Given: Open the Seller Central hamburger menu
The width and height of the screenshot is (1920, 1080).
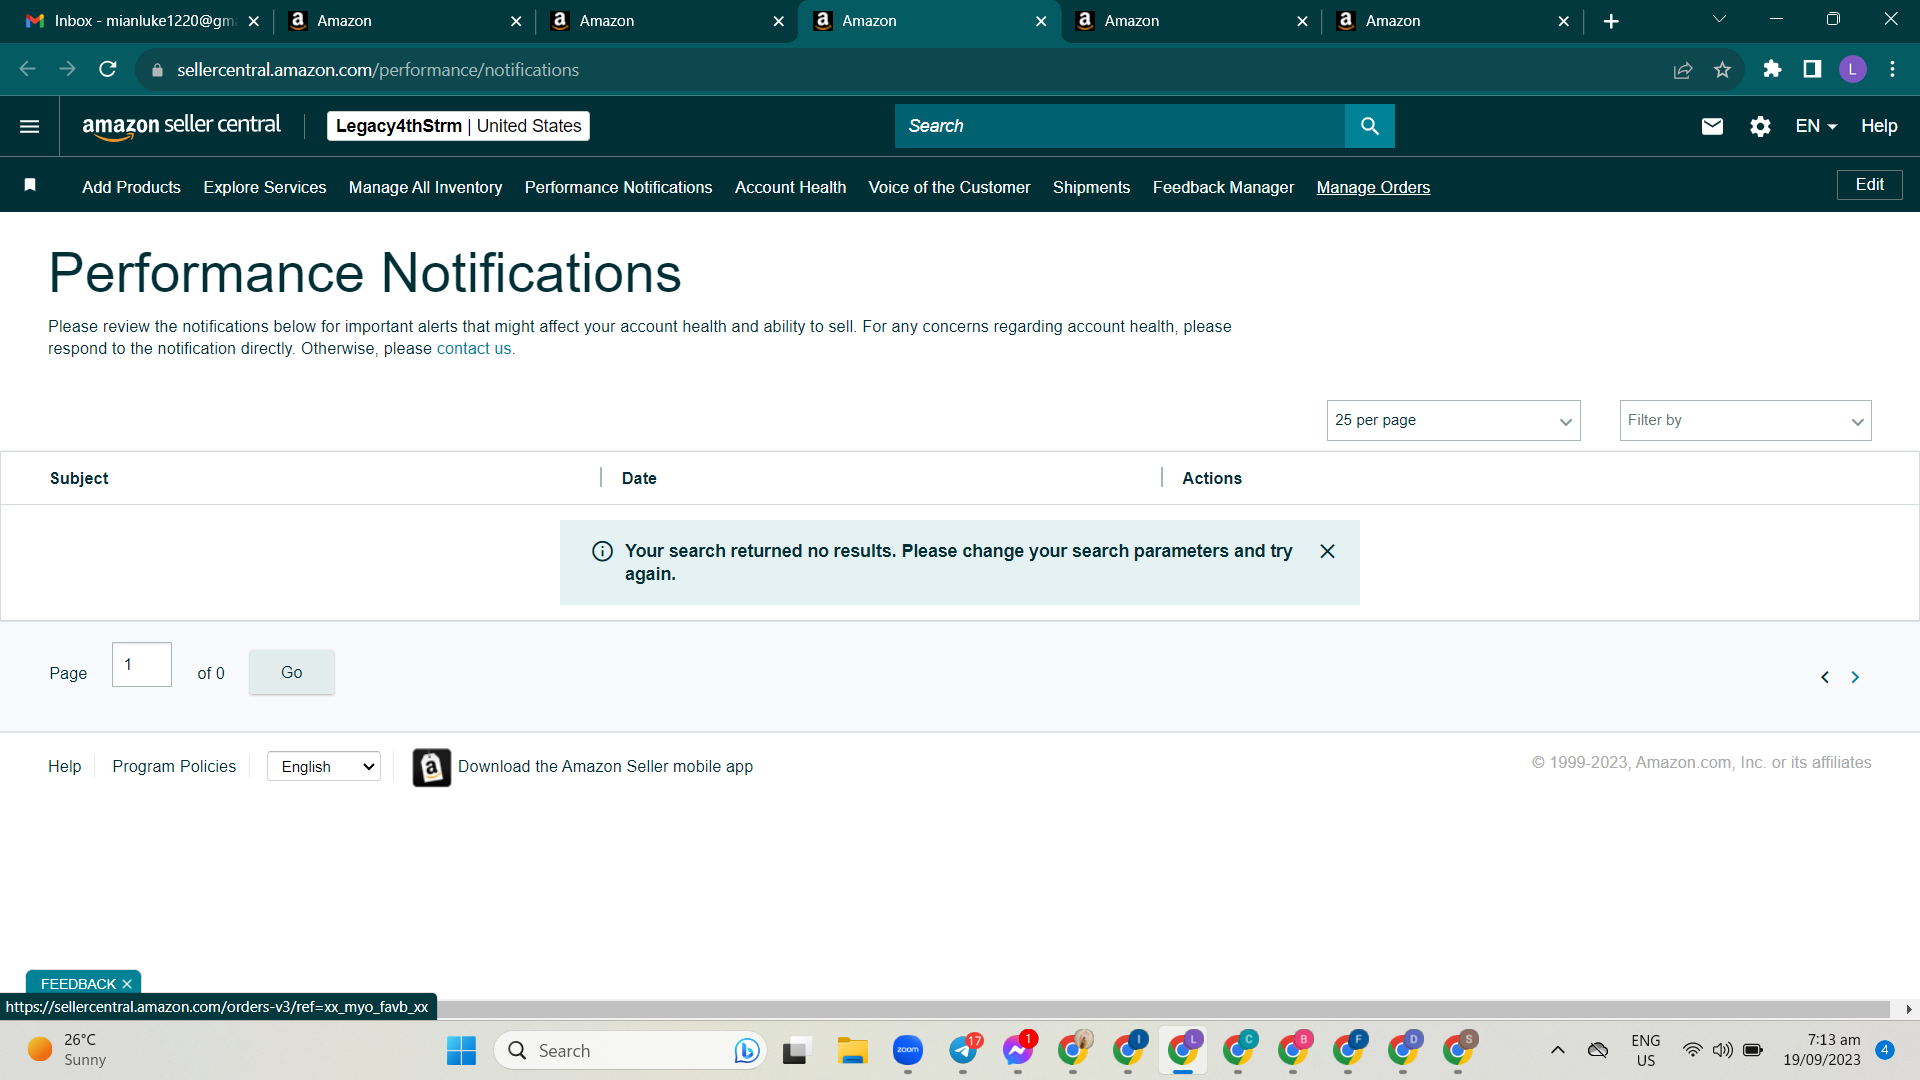Looking at the screenshot, I should (30, 126).
